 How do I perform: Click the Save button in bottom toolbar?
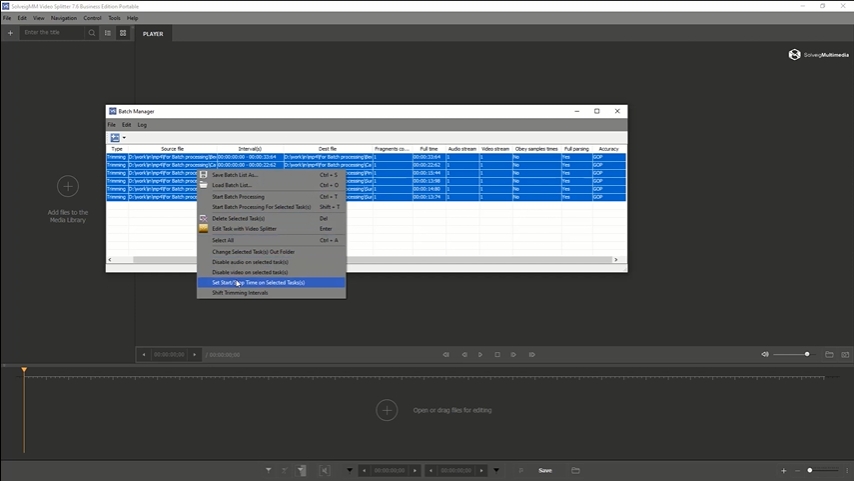tap(545, 471)
